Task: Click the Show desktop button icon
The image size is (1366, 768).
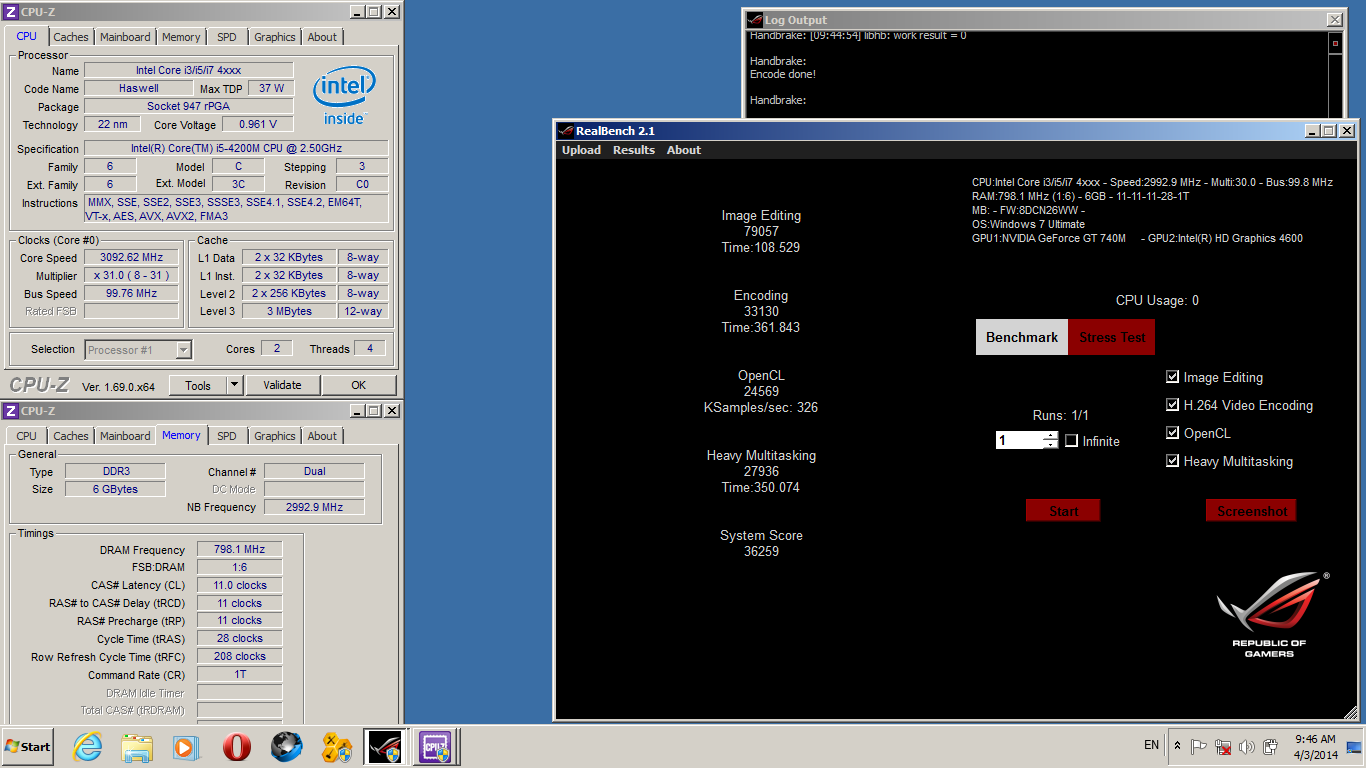Action: coord(1355,747)
